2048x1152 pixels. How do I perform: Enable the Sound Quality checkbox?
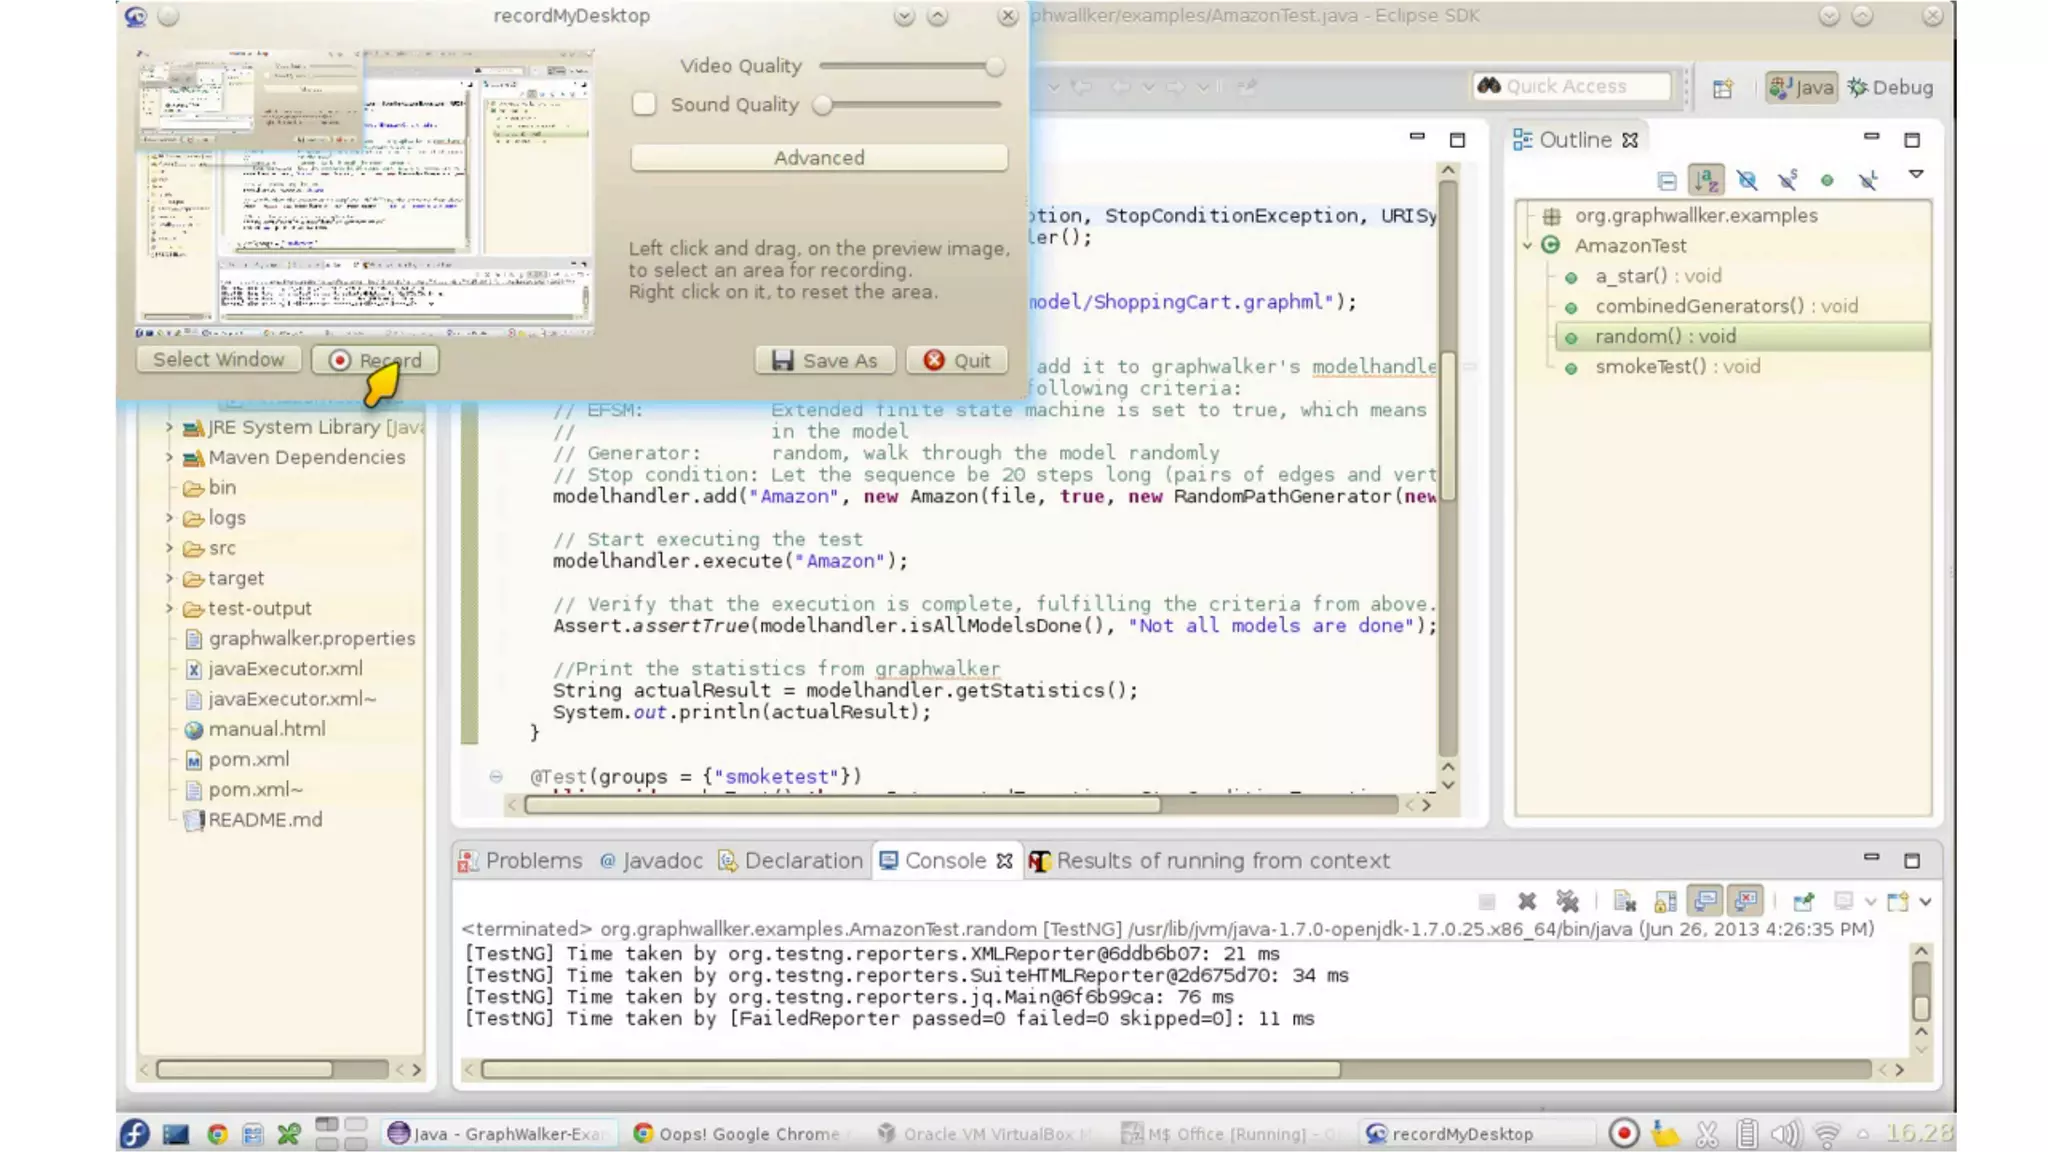[644, 104]
